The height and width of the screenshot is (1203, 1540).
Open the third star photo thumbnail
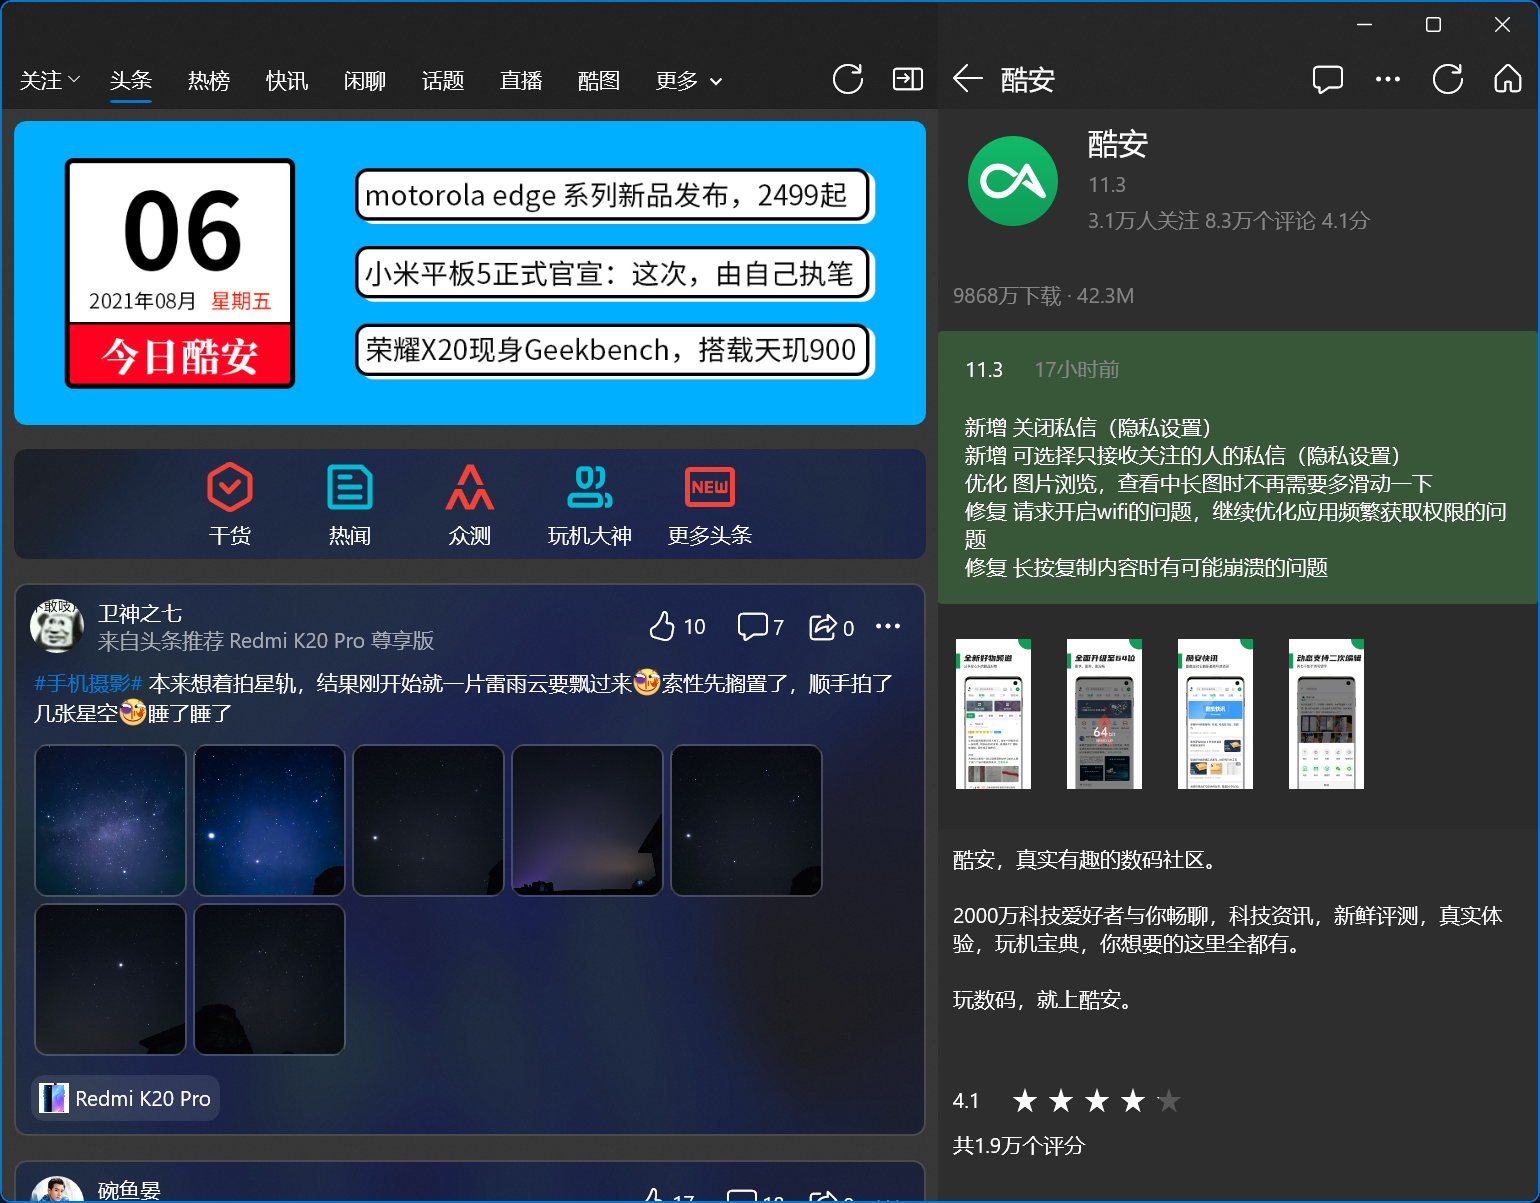coord(428,820)
